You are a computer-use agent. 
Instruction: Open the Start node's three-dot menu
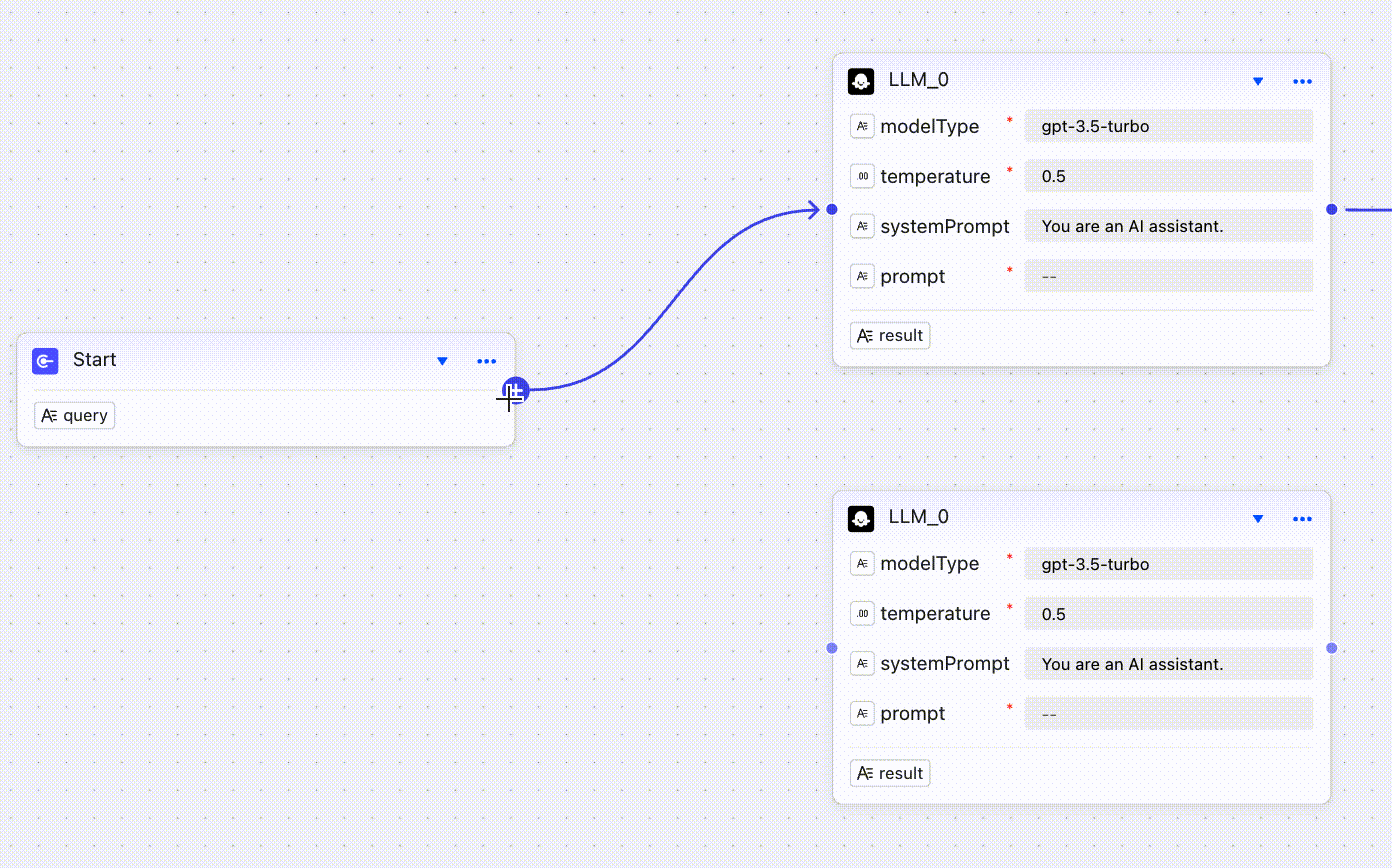pos(487,361)
